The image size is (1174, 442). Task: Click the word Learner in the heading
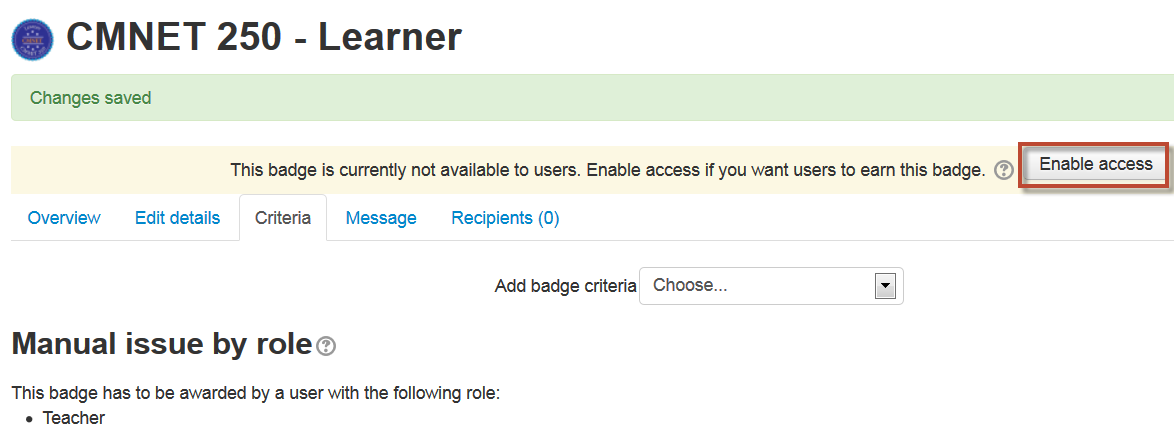point(389,37)
